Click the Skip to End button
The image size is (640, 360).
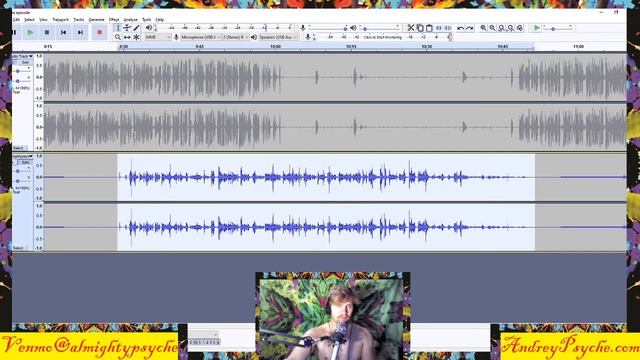(x=80, y=32)
